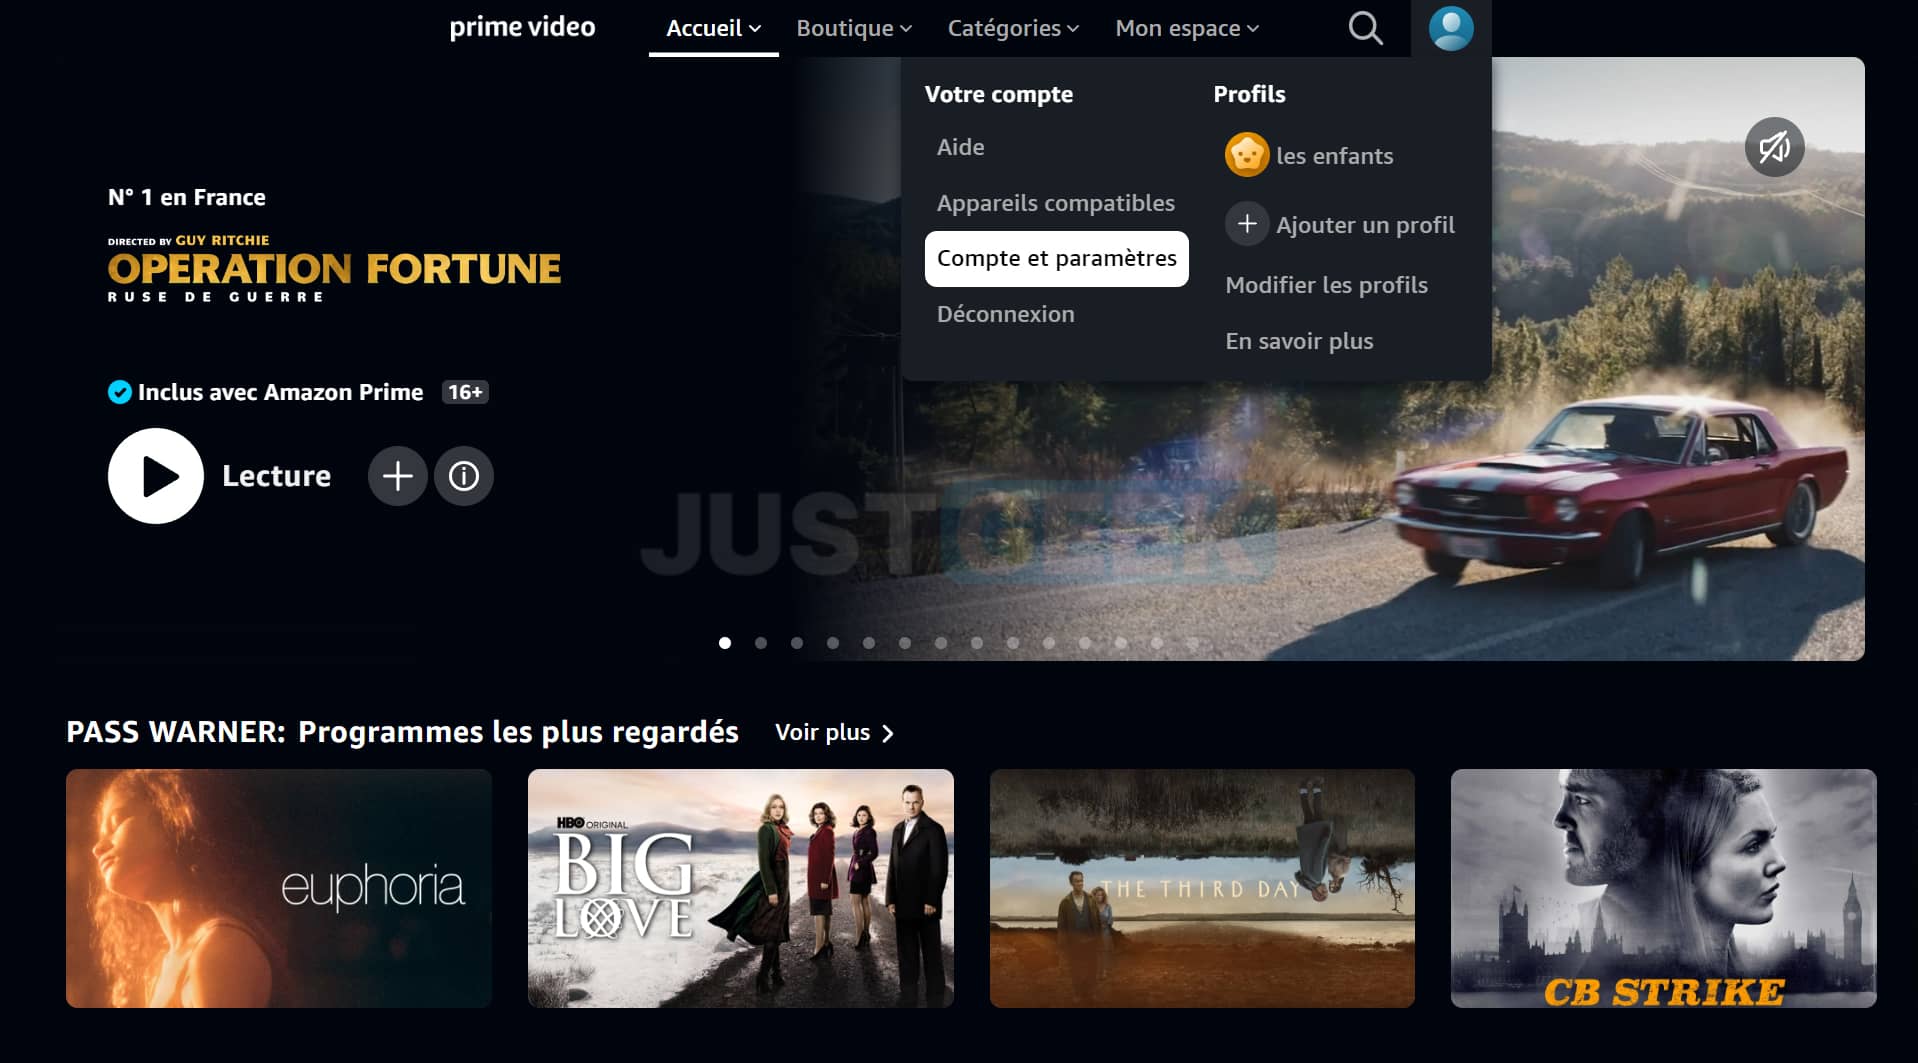Click PASS WARNER: Programmes les plus regardés heading
1918x1063 pixels.
point(402,732)
